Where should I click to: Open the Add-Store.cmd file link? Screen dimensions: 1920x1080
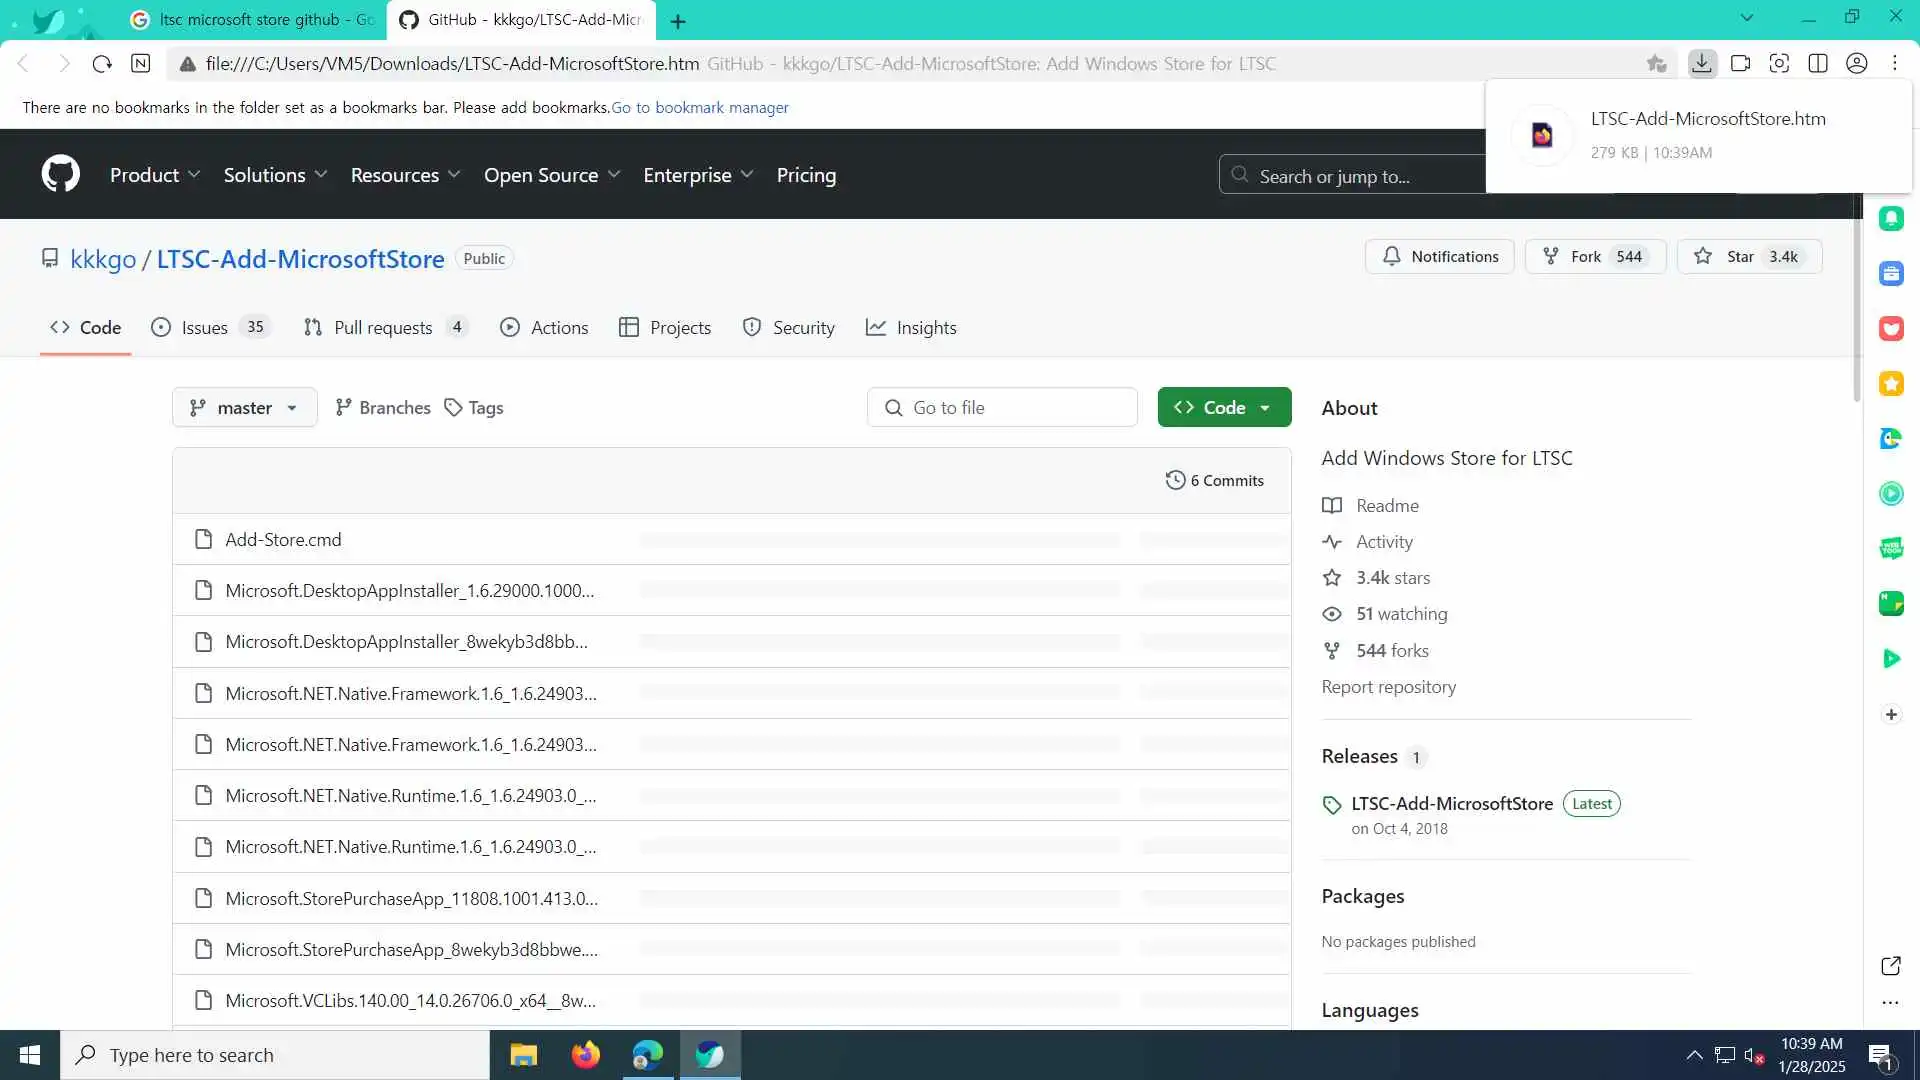click(283, 539)
